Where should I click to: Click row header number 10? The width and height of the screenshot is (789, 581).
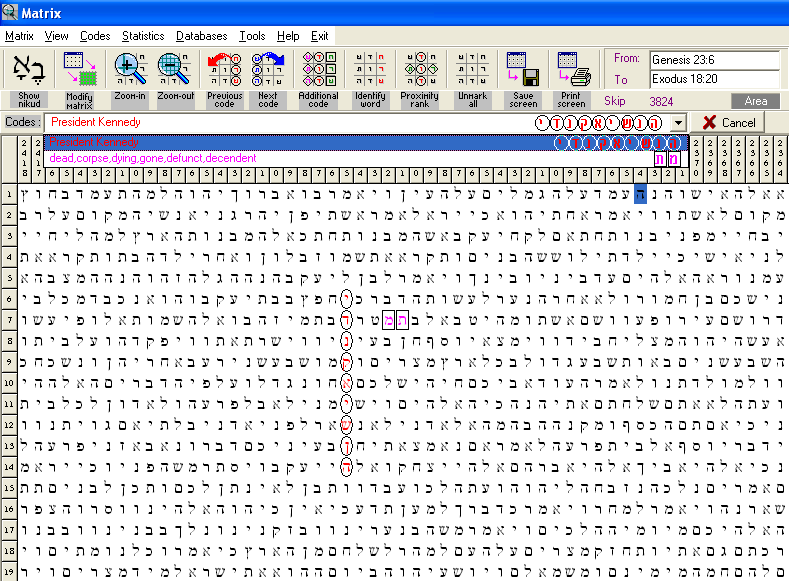click(9, 383)
